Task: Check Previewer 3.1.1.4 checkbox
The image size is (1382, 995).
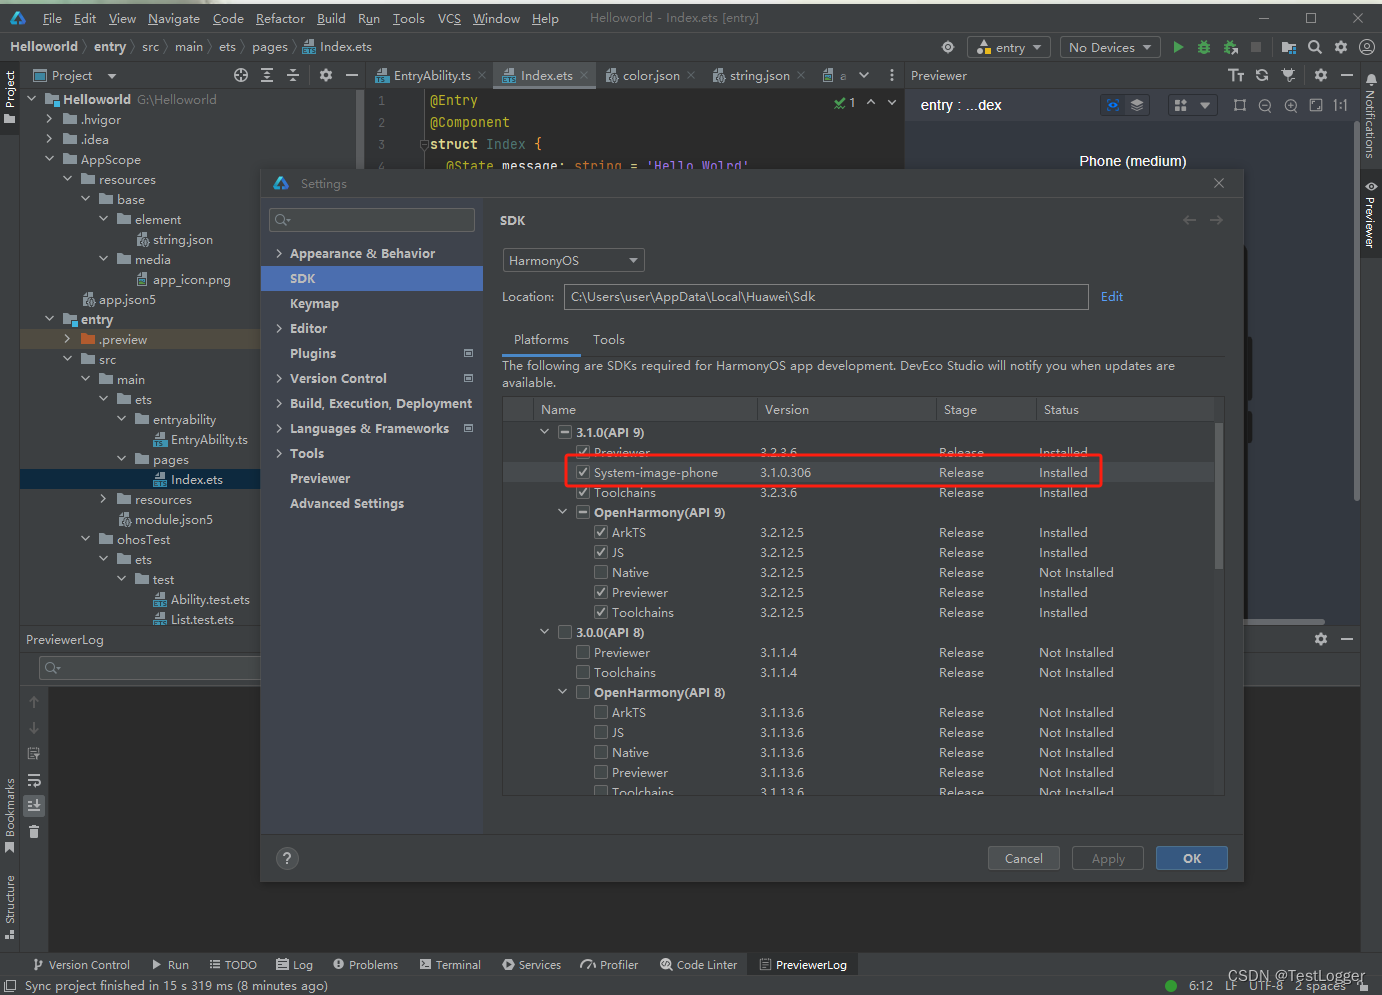Action: pyautogui.click(x=583, y=652)
